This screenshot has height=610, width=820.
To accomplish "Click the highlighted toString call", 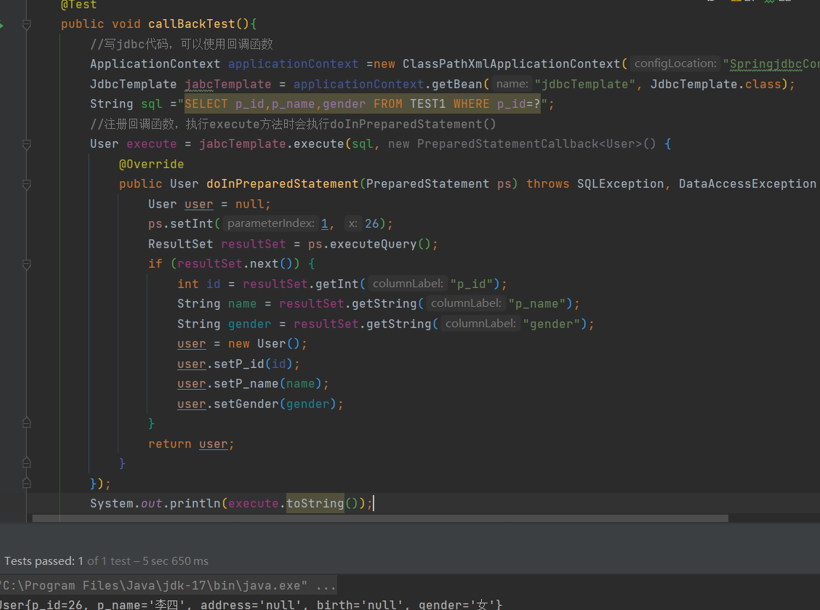I will coord(315,503).
